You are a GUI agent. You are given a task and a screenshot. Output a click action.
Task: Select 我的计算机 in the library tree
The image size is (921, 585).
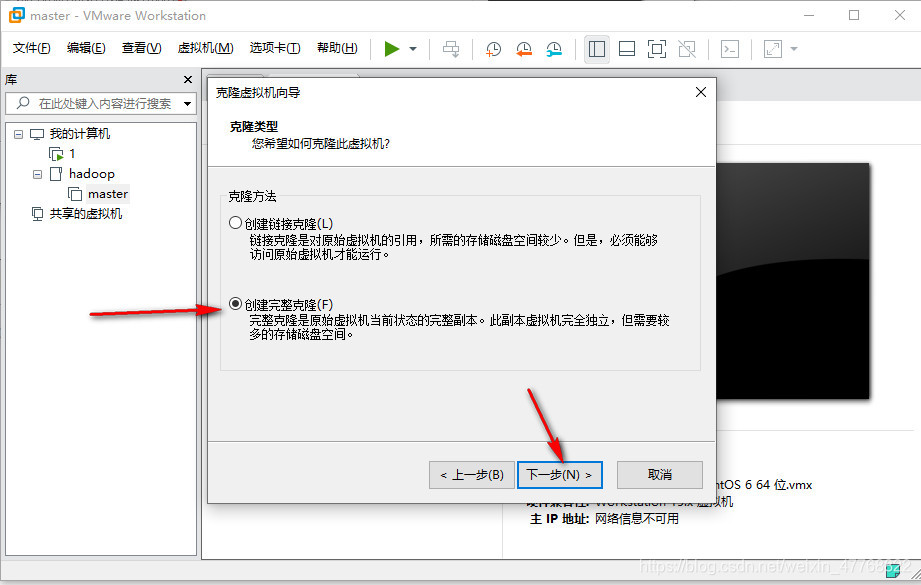click(79, 134)
